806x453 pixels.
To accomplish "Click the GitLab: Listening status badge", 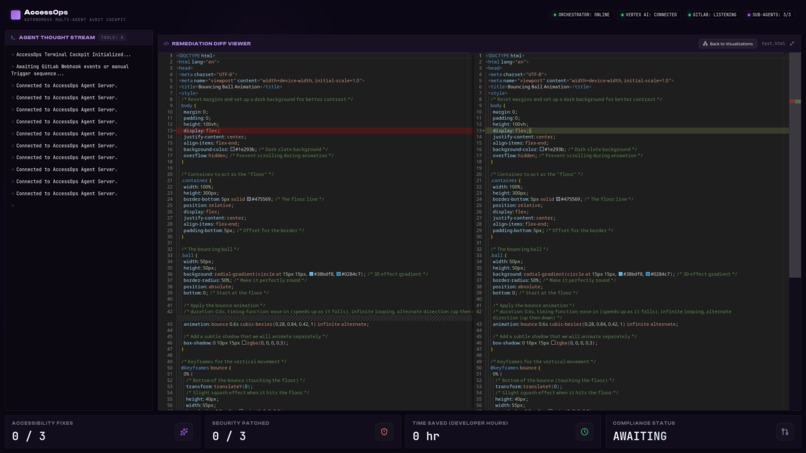I will (712, 15).
